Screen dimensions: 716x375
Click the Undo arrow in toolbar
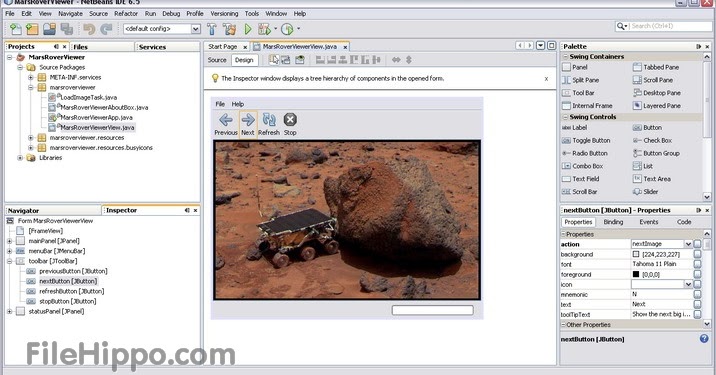[x=89, y=29]
